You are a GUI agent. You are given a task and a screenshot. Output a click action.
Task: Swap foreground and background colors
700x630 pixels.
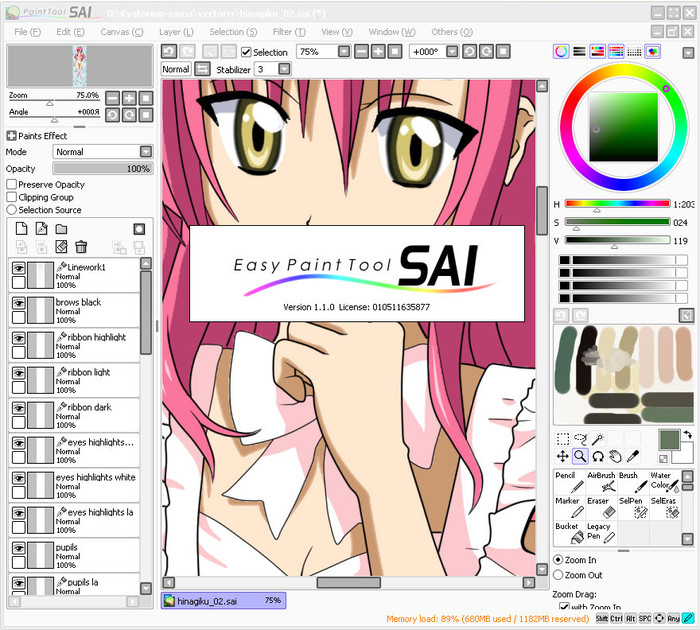688,434
